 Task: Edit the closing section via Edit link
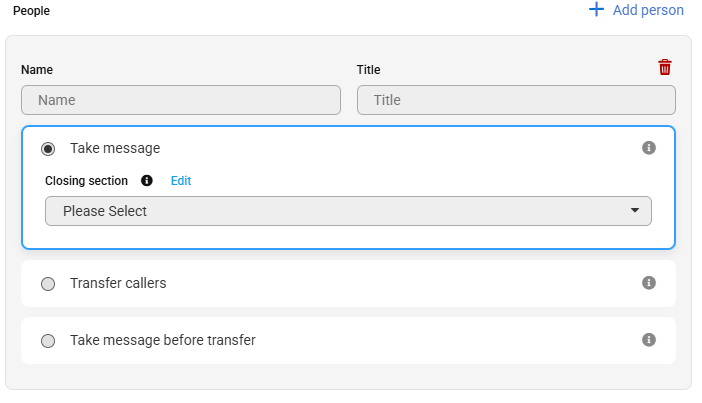point(181,180)
